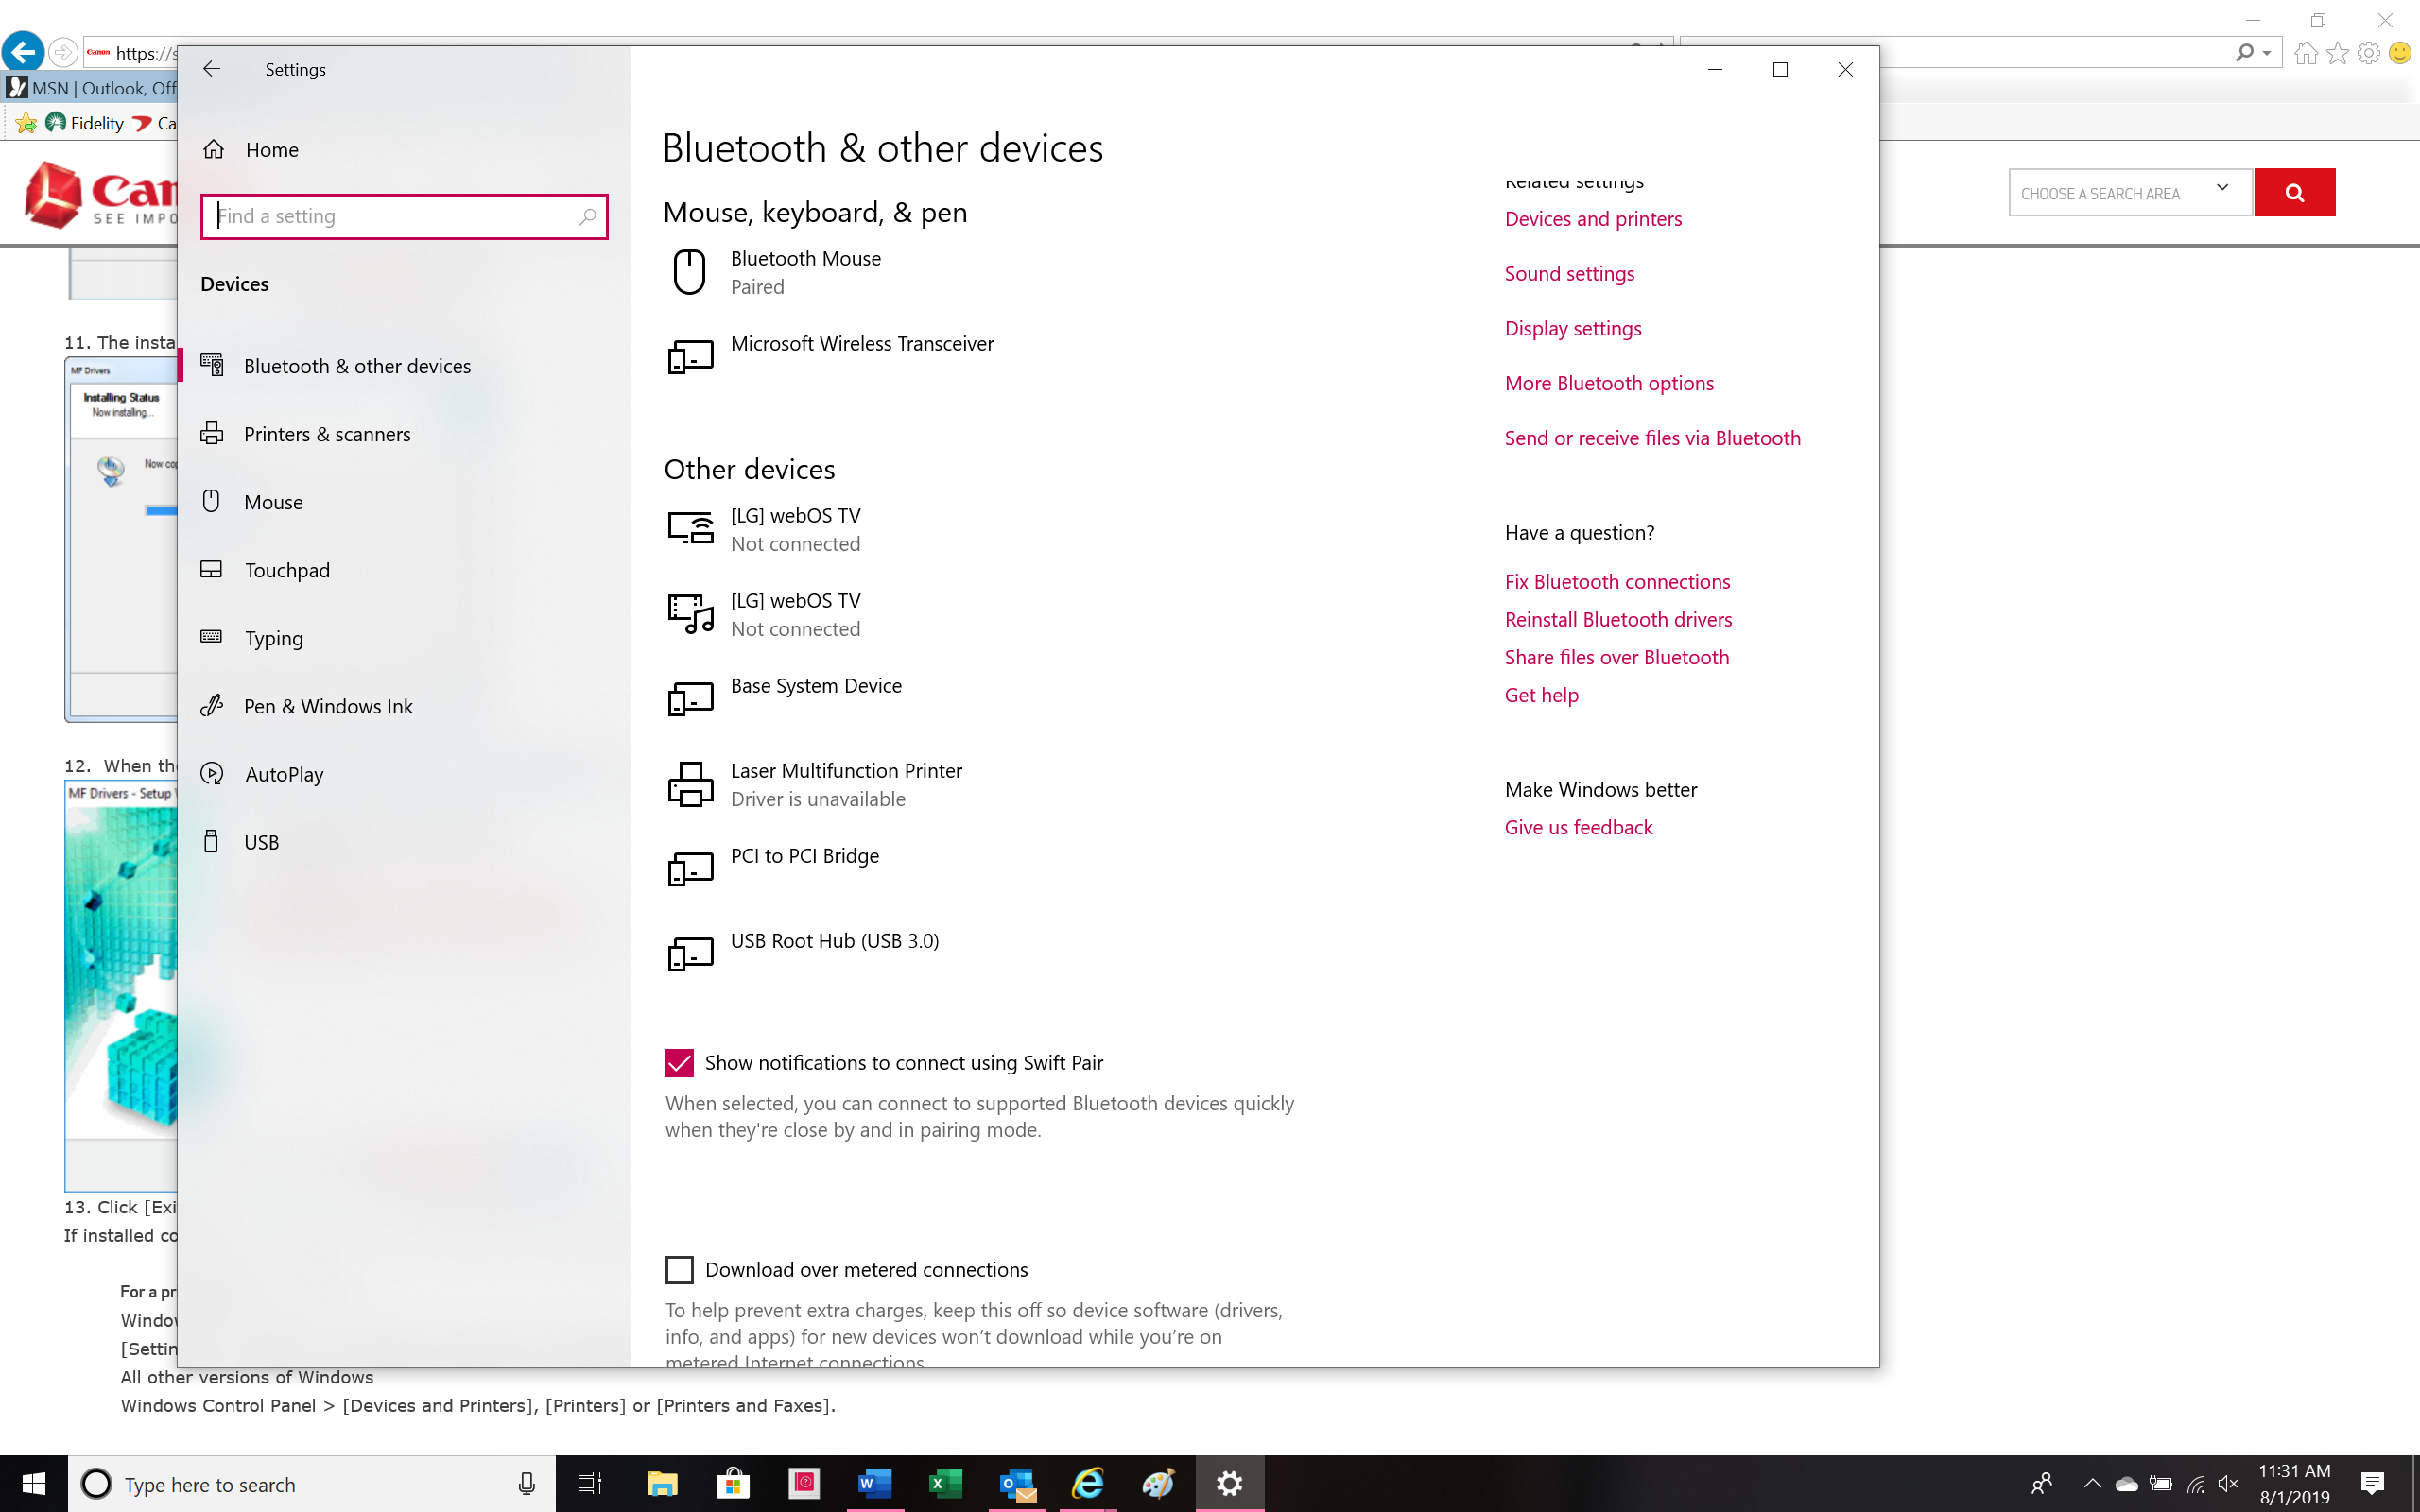Click the Laser Multifunction Printer icon
Screen dimensions: 2420x1512
[x=689, y=784]
